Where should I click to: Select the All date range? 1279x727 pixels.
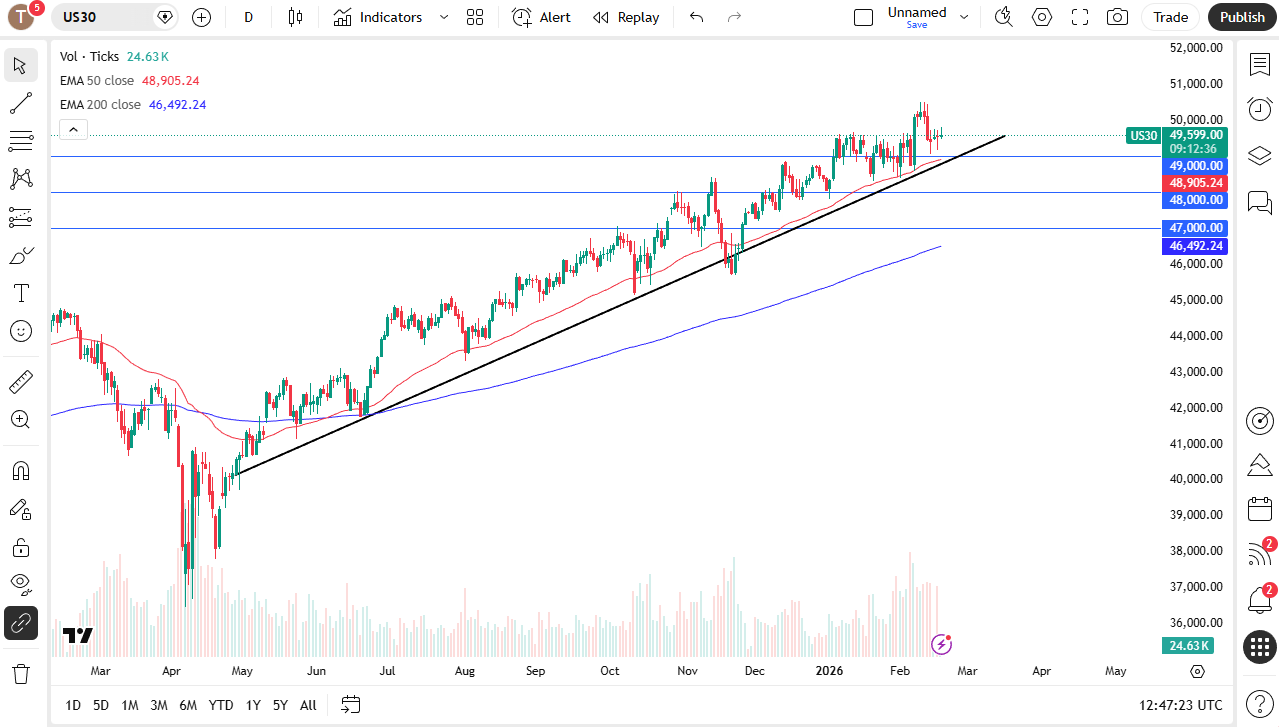click(308, 705)
